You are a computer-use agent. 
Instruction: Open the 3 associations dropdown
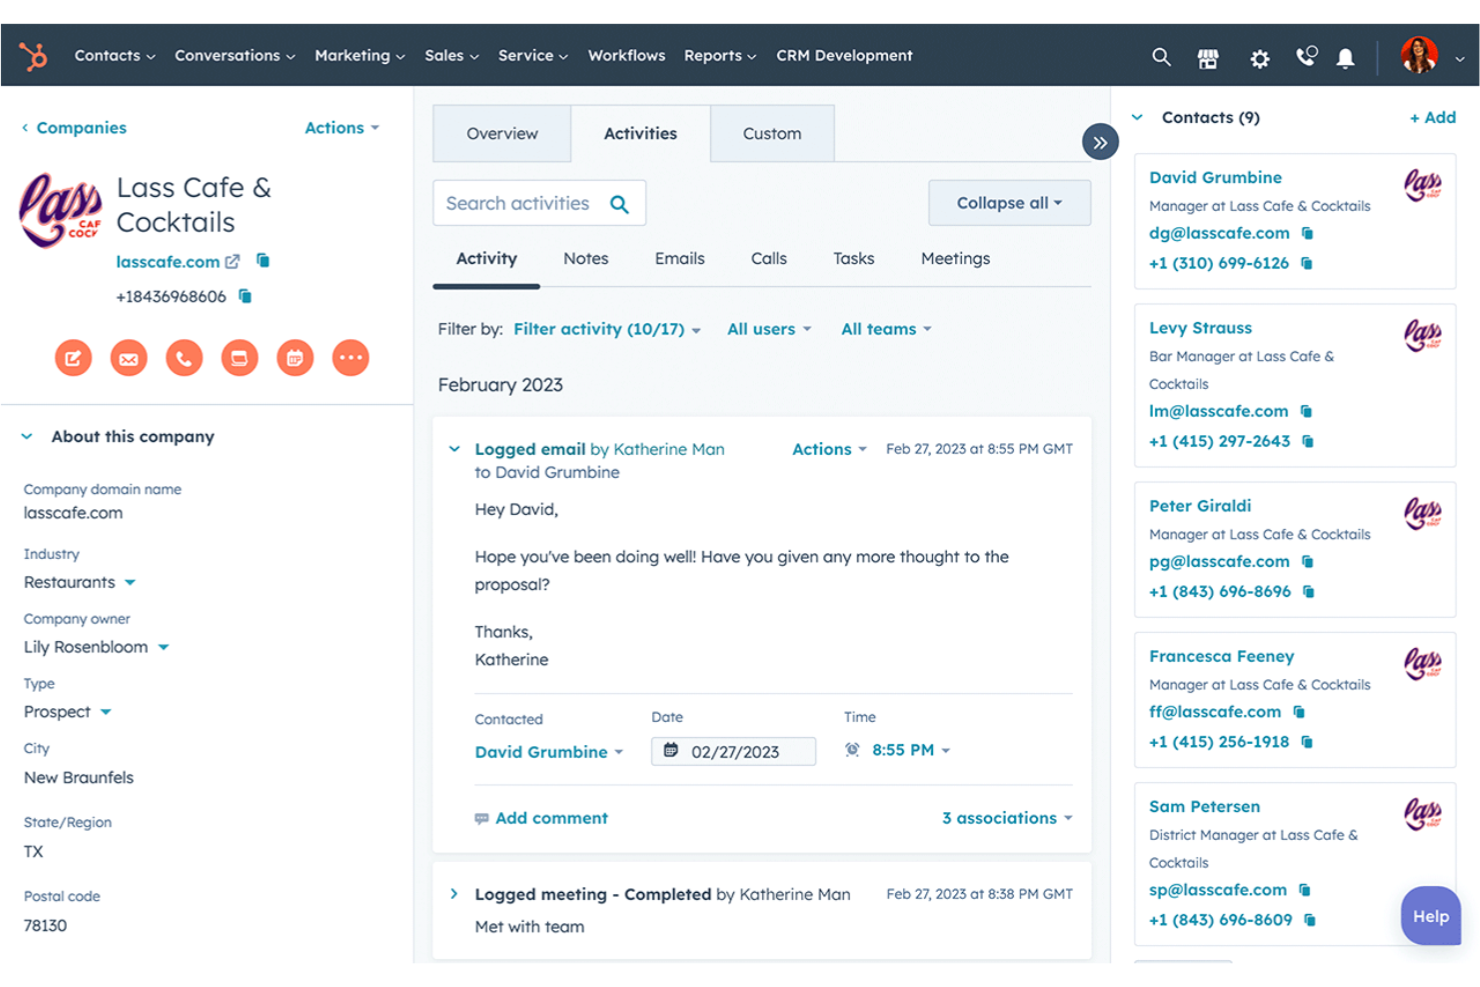tap(1007, 818)
